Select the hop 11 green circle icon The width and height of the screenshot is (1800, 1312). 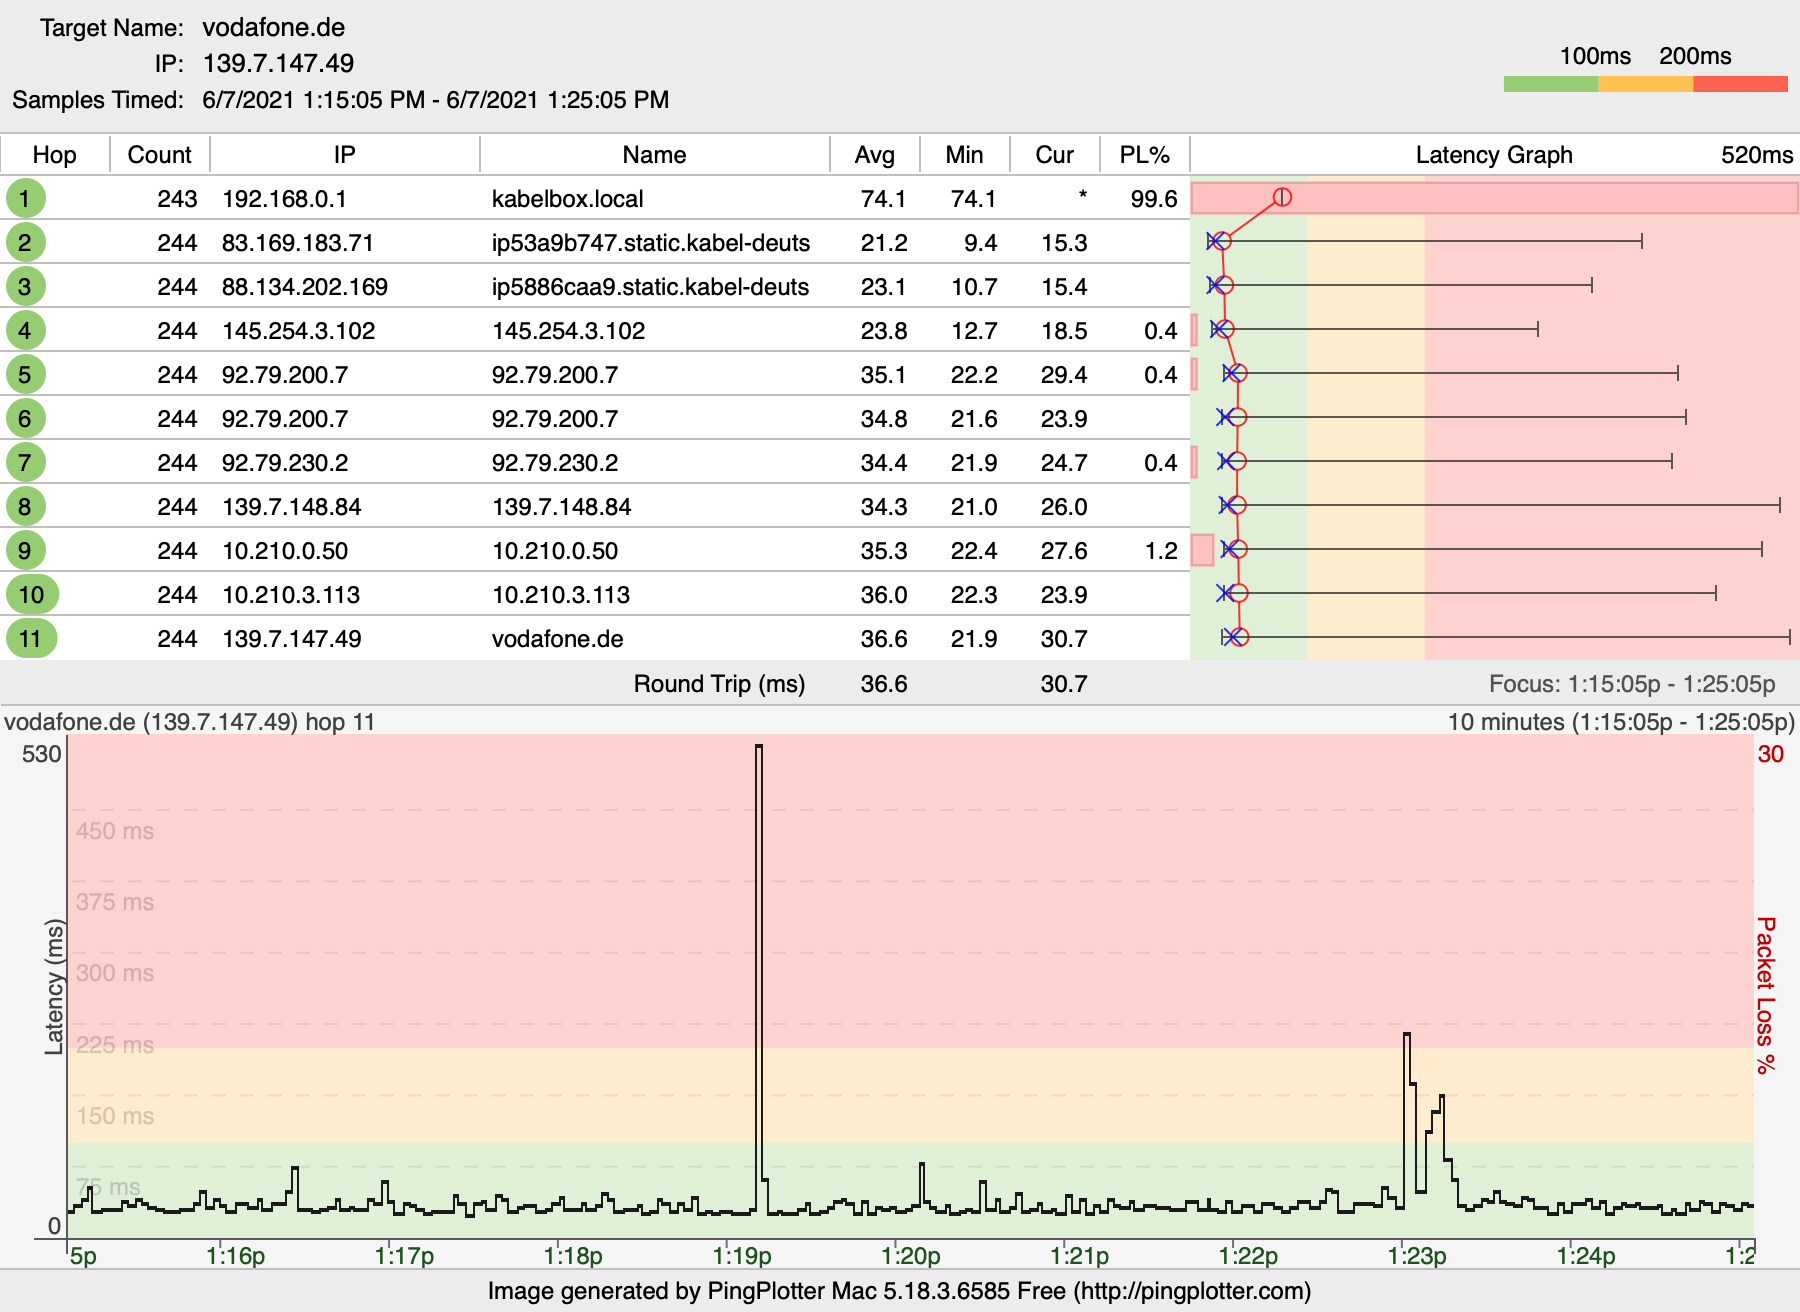tap(31, 638)
